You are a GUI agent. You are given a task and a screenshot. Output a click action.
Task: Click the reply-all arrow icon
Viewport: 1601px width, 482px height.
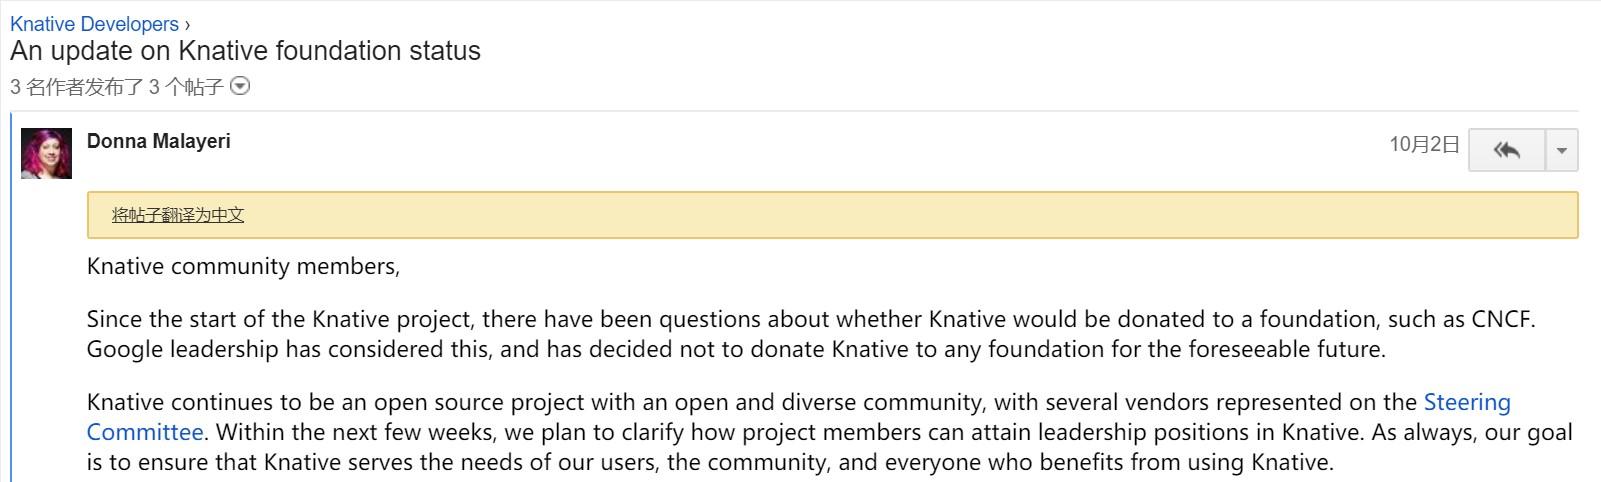point(1507,150)
